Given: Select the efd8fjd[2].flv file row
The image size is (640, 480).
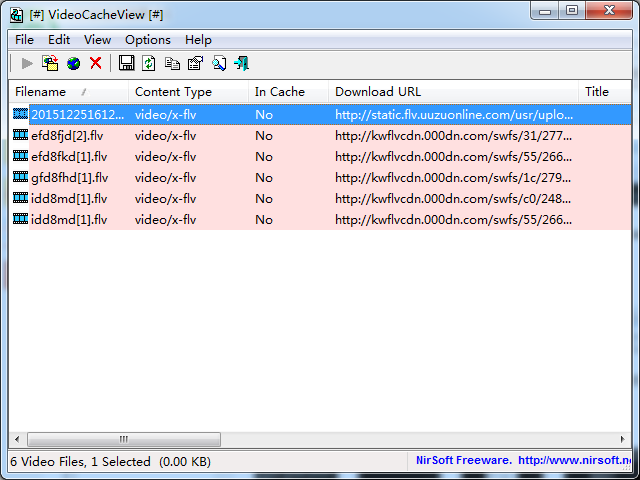Looking at the screenshot, I should point(69,136).
